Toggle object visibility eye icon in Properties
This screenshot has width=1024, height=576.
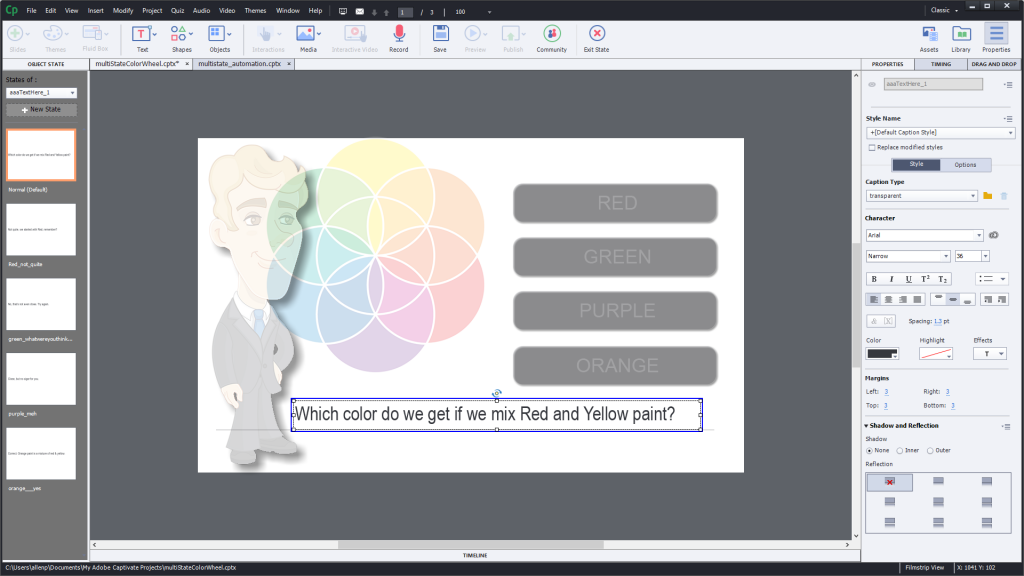[872, 84]
